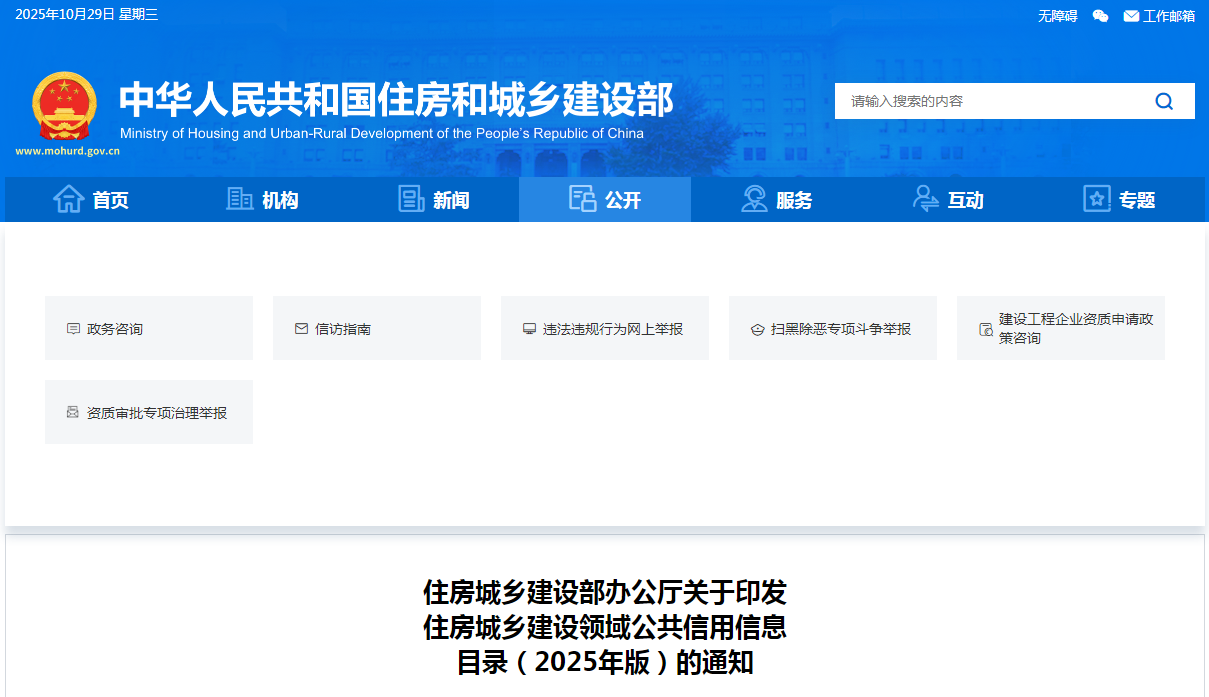Click the envelope icon for 工作邮箱
The height and width of the screenshot is (697, 1209).
pyautogui.click(x=1131, y=16)
